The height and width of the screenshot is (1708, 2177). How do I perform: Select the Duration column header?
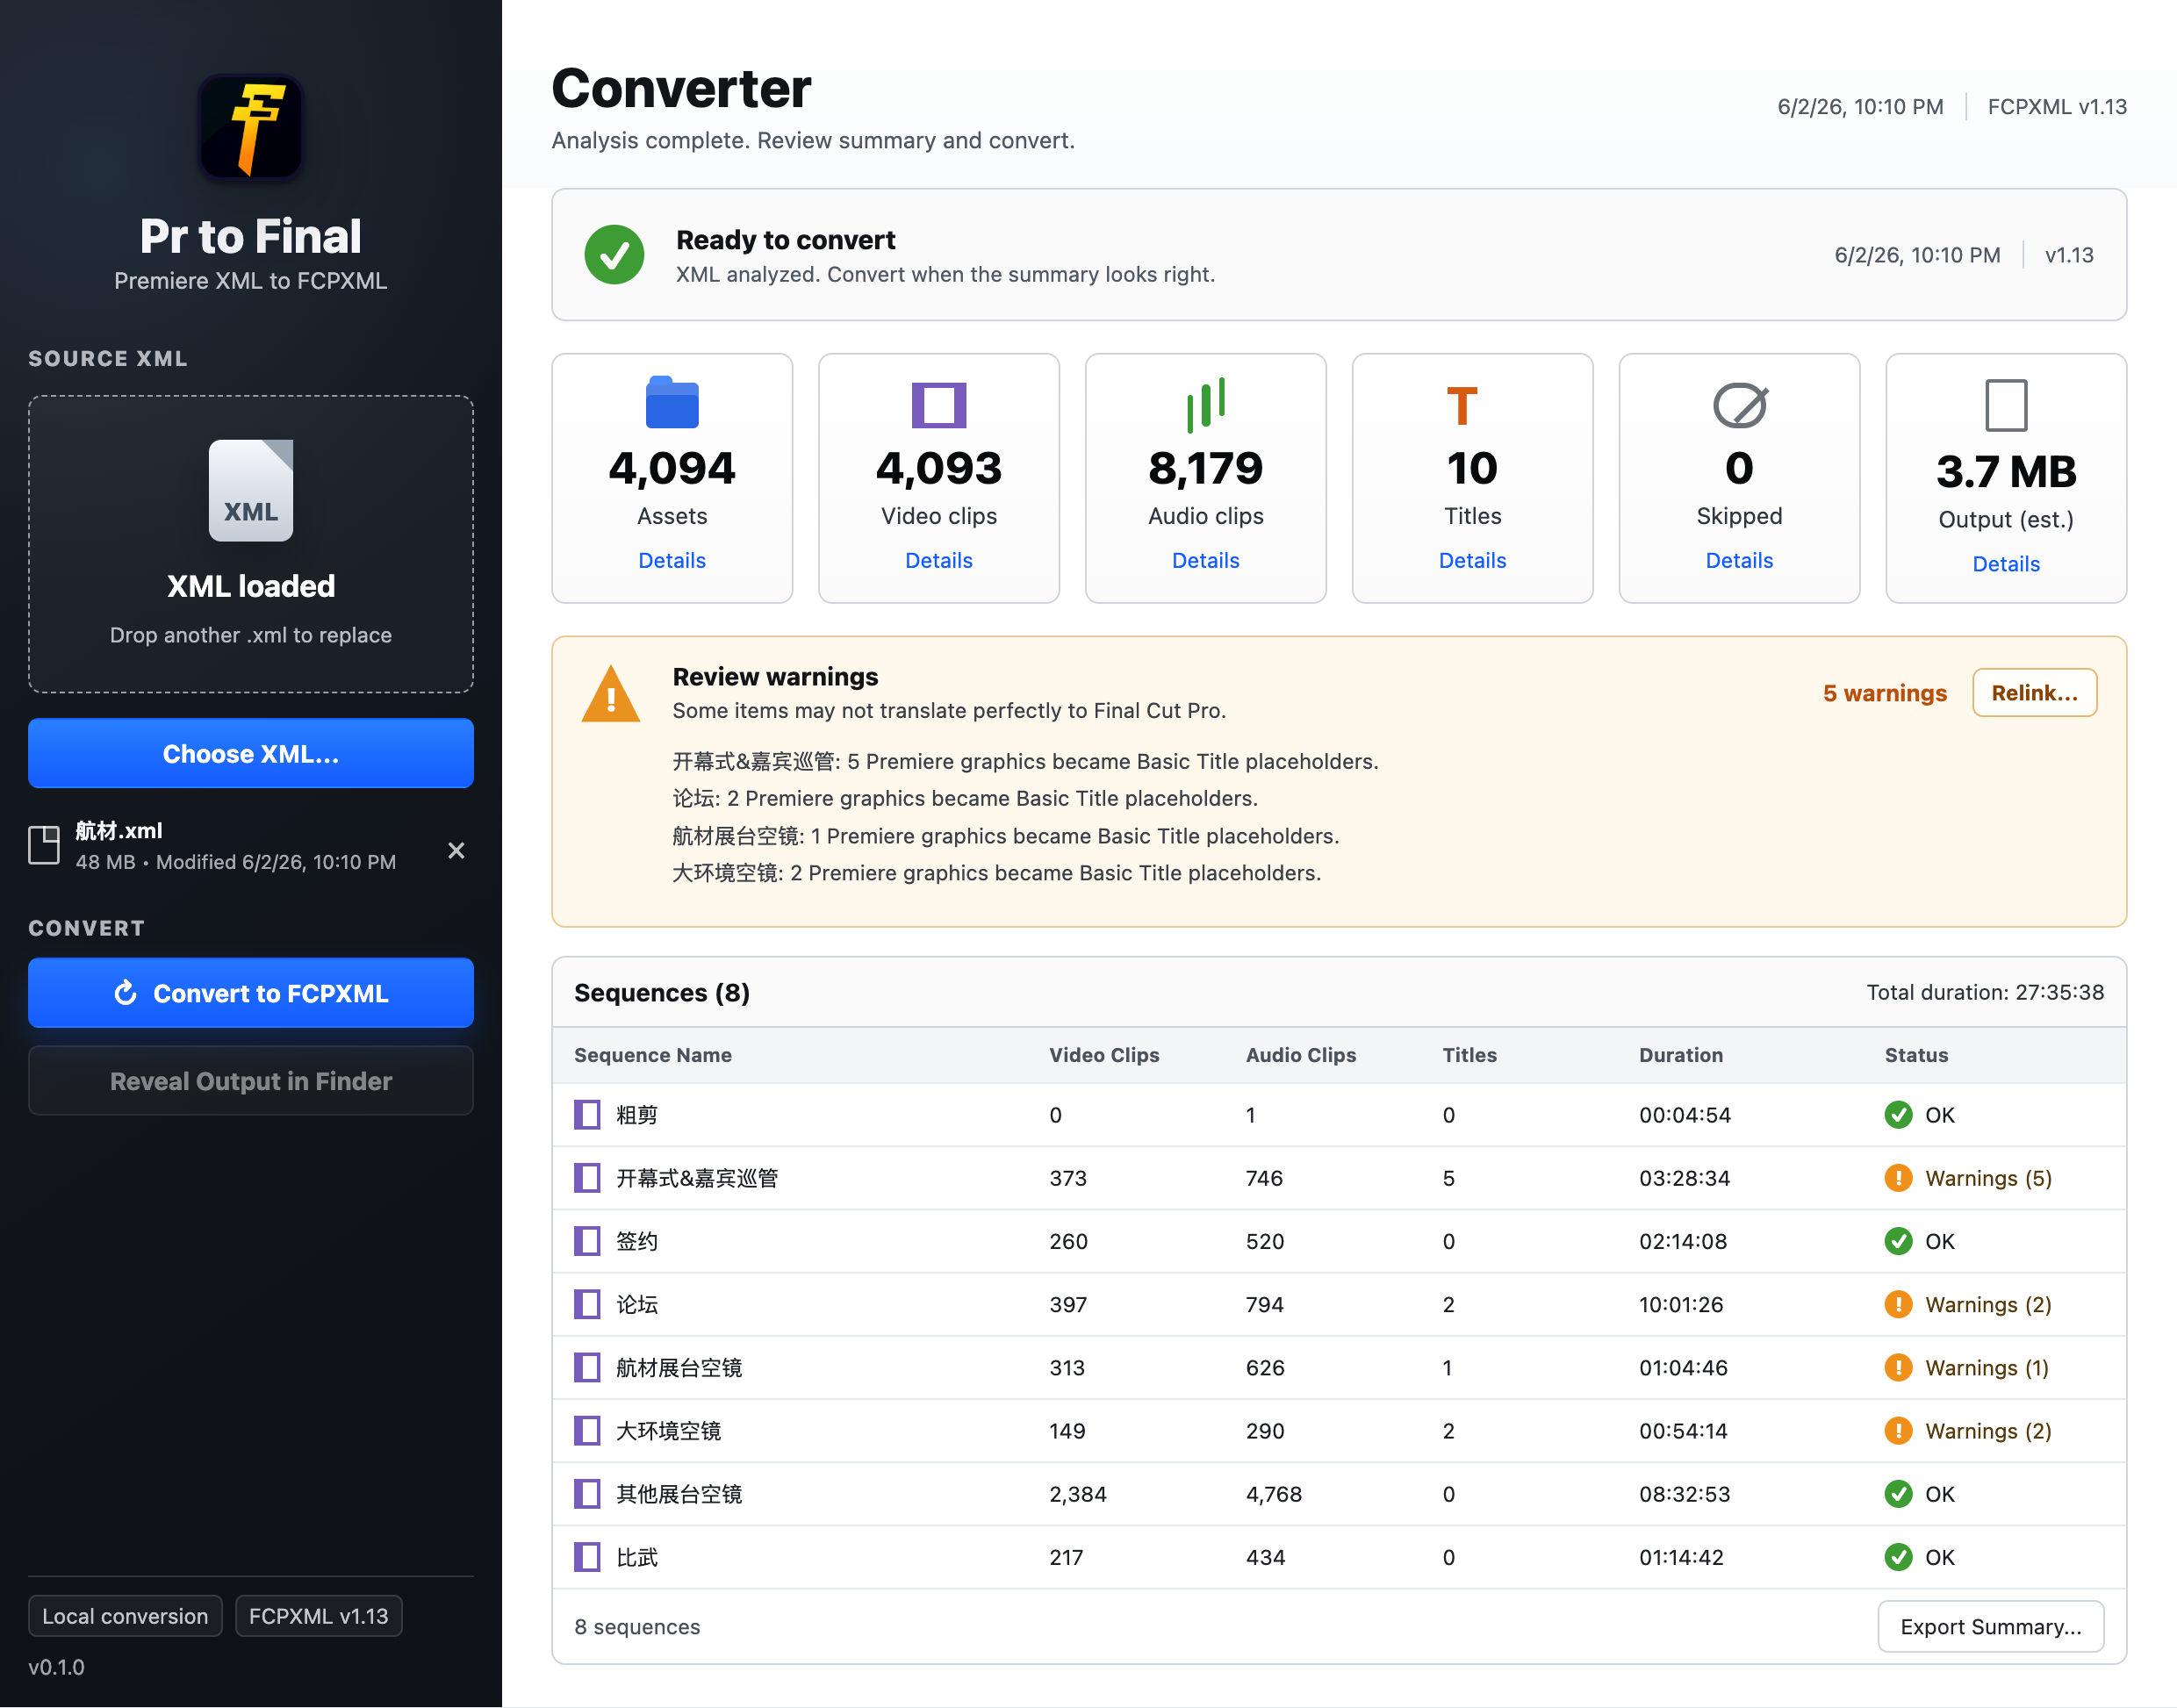click(x=1681, y=1054)
